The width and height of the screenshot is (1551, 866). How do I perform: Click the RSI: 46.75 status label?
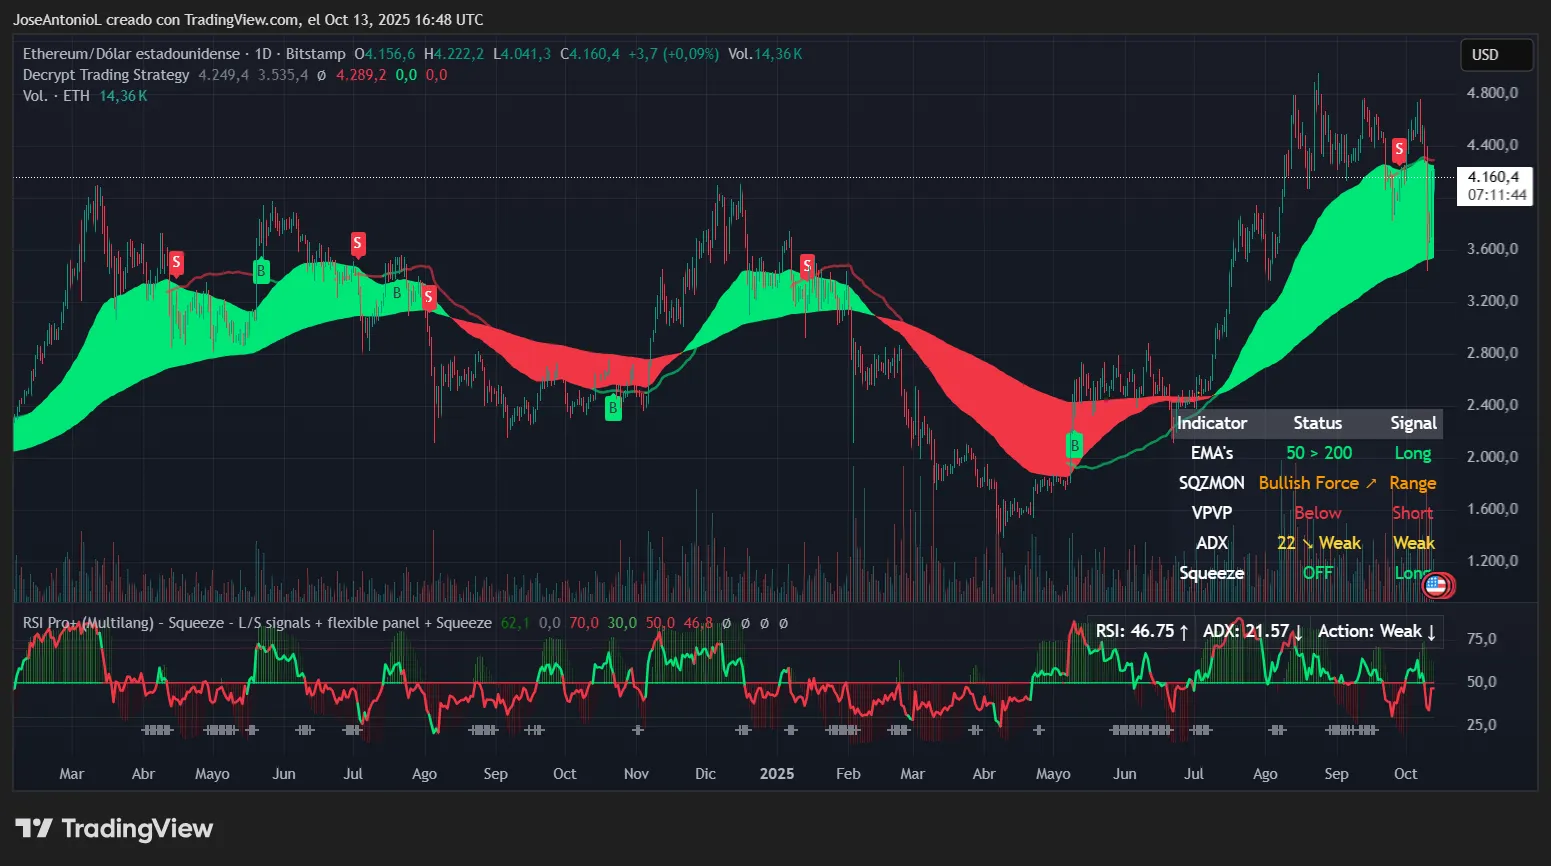tap(1139, 631)
